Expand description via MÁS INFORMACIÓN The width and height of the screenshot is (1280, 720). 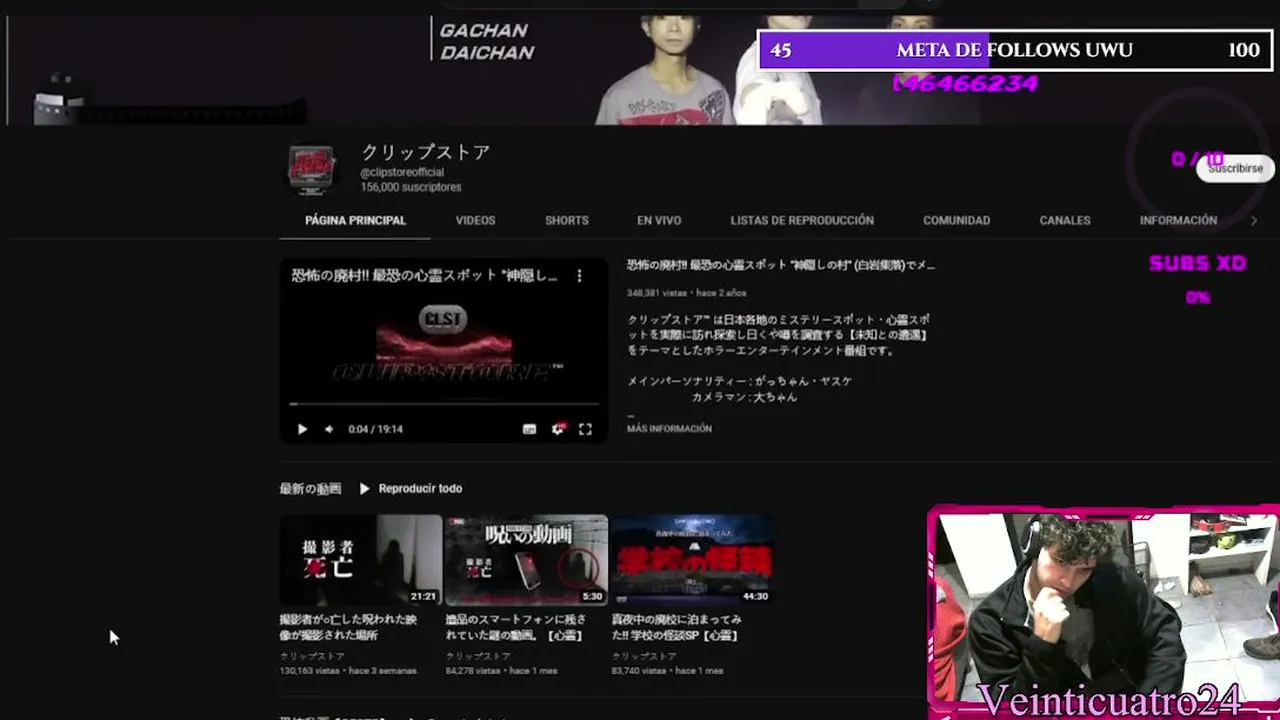pyautogui.click(x=669, y=429)
